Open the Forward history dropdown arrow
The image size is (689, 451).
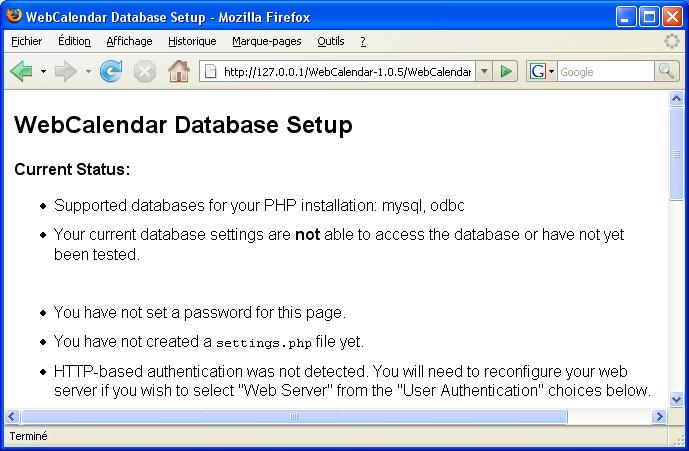click(x=88, y=71)
